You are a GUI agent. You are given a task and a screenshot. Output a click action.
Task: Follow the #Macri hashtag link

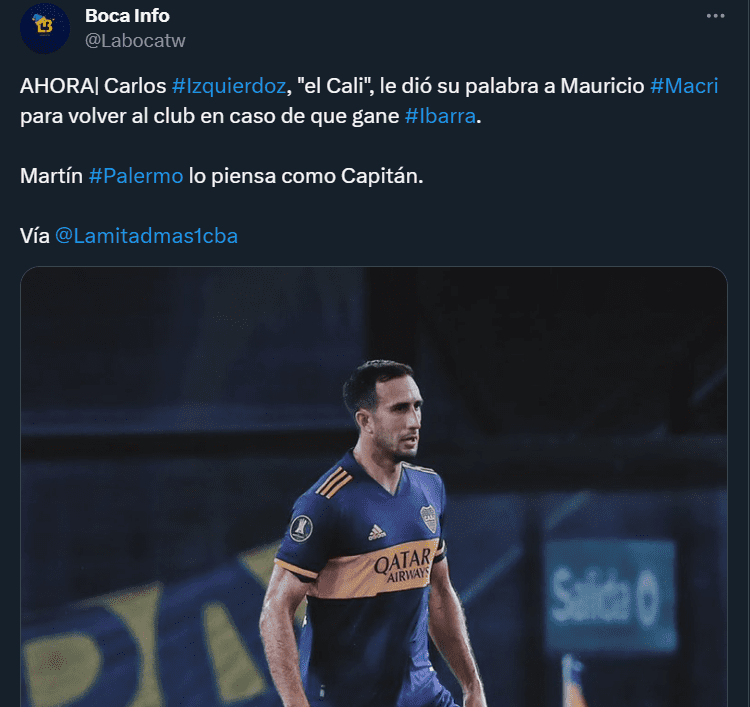click(x=684, y=86)
